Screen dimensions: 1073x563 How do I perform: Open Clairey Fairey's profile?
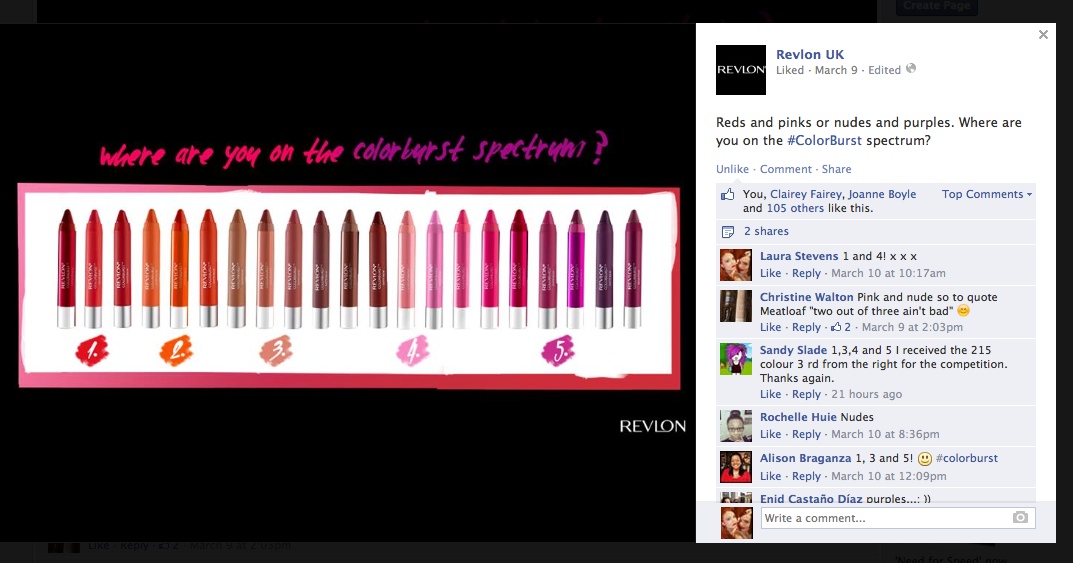[x=806, y=194]
